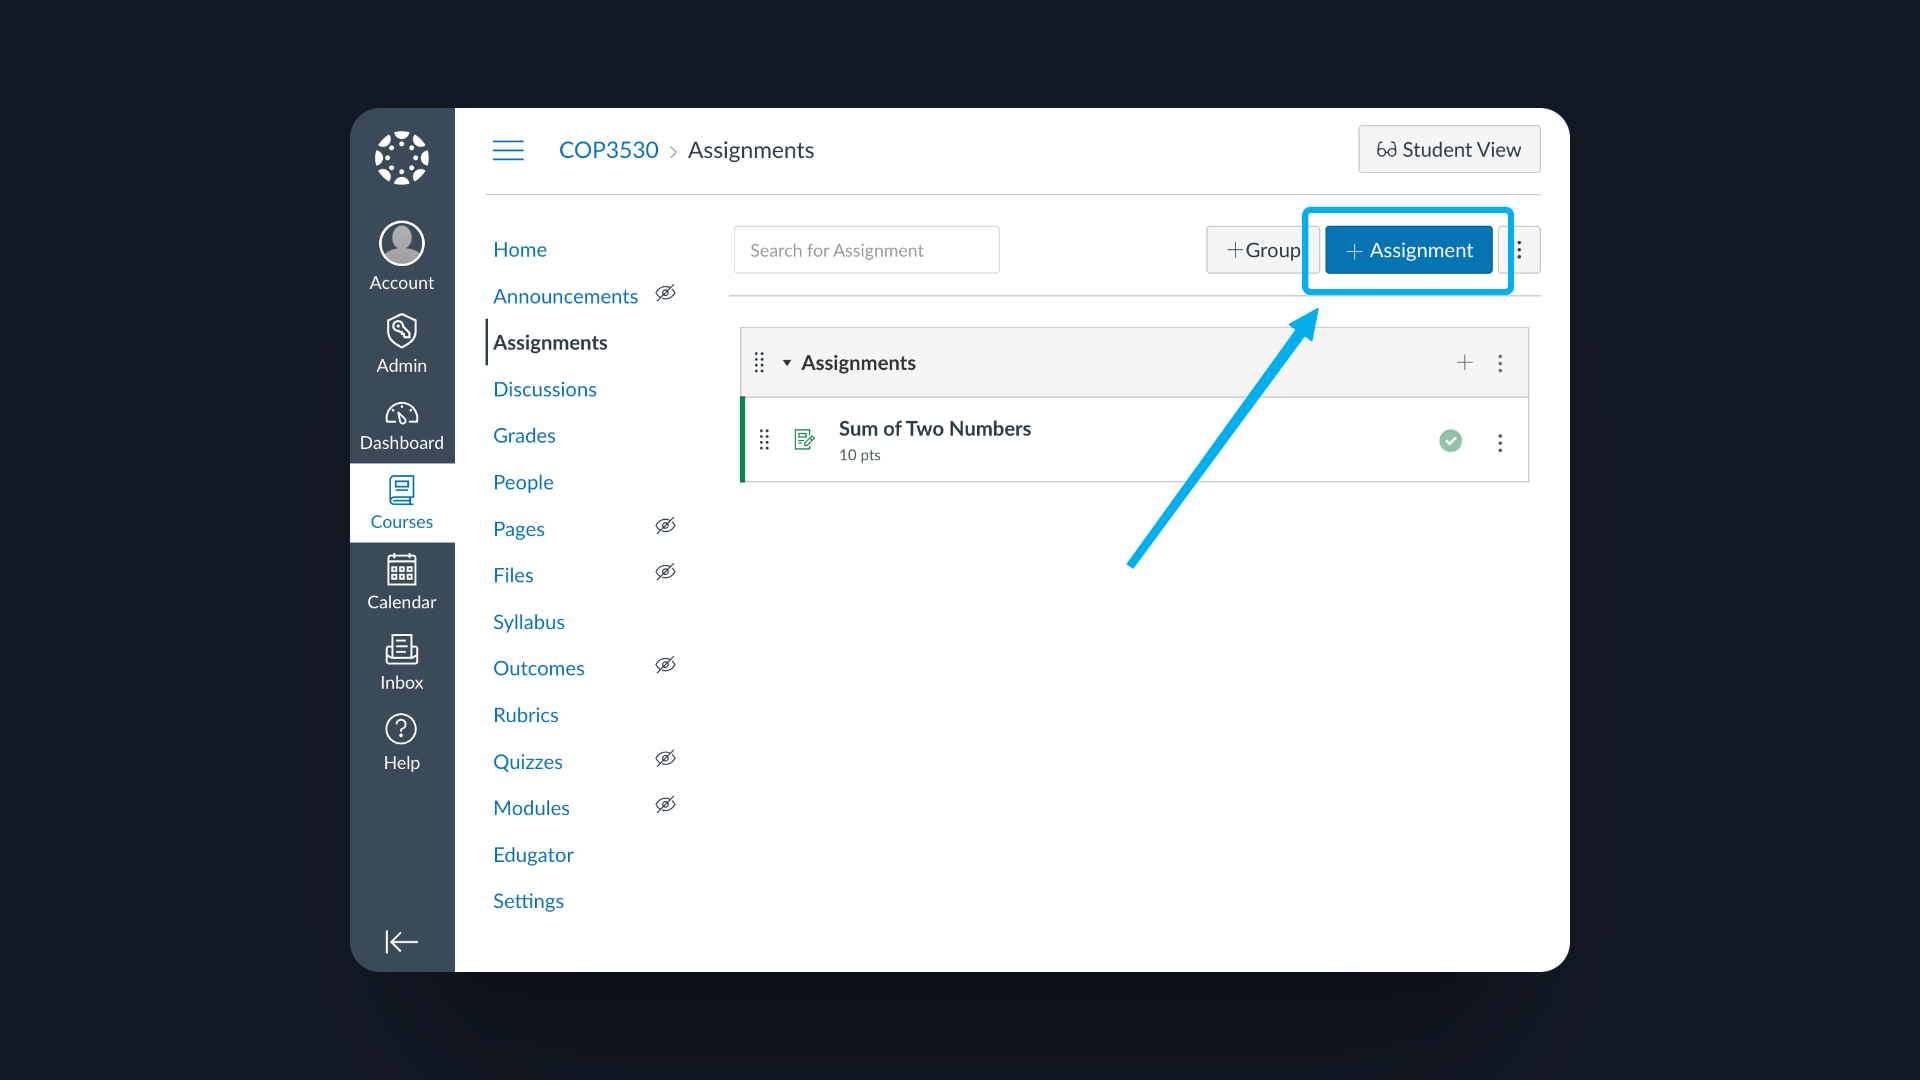Click the Assignment button
Image resolution: width=1920 pixels, height=1080 pixels.
[1407, 250]
